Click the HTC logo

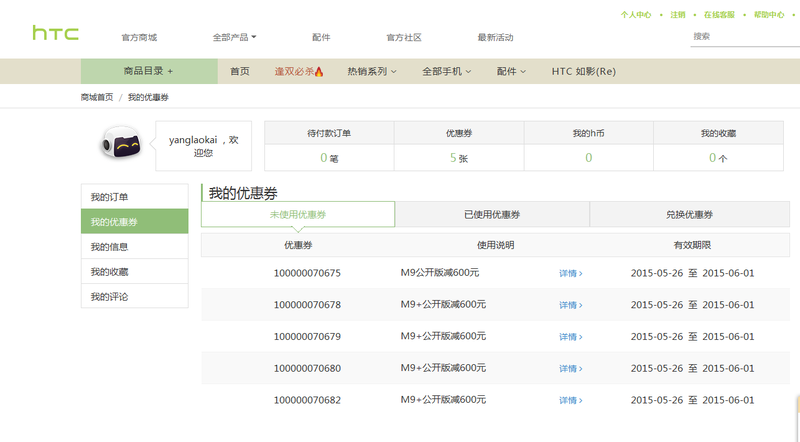pos(56,33)
